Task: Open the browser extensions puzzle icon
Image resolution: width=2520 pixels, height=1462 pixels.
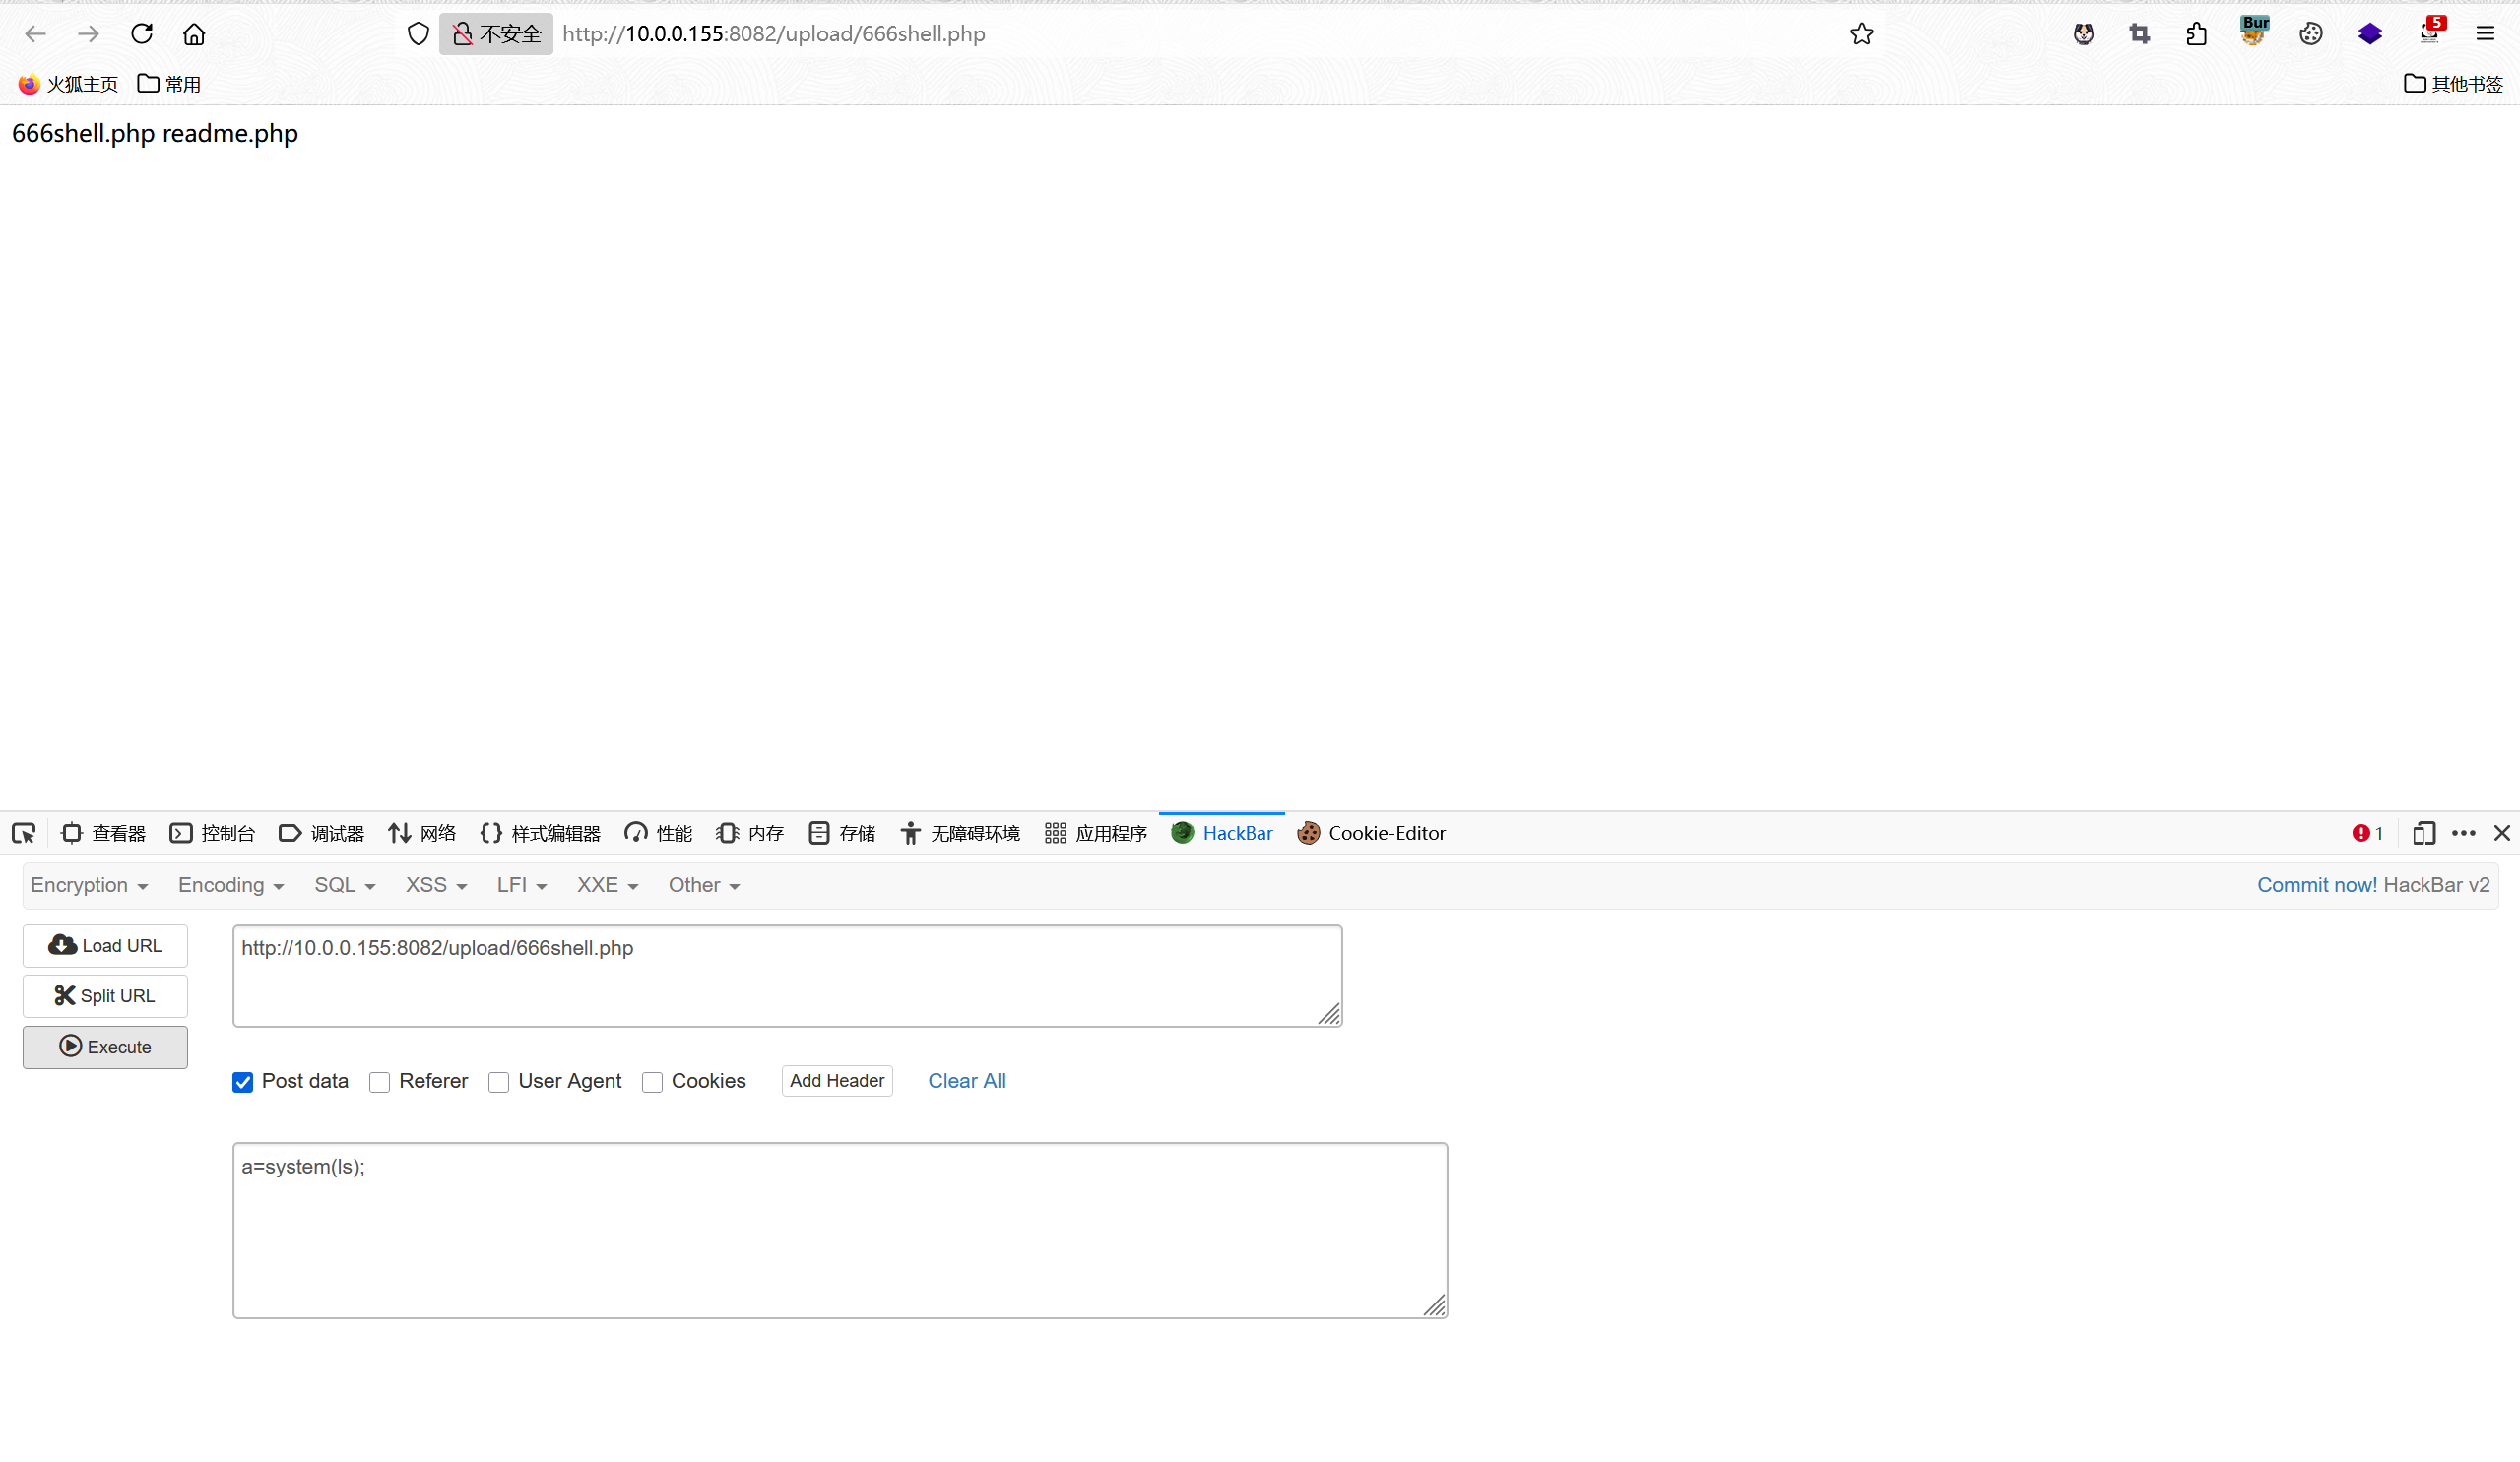Action: [2196, 34]
